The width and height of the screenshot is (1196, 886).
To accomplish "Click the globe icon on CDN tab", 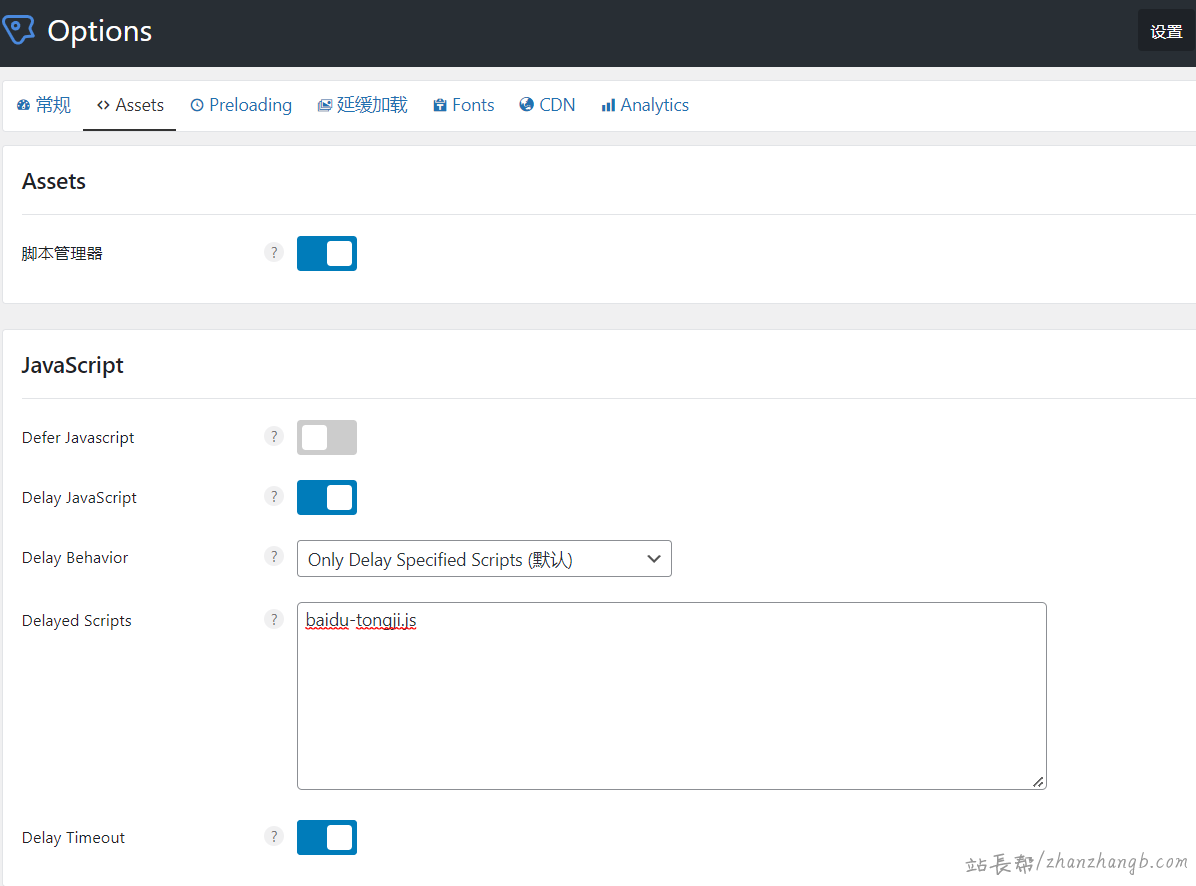I will point(527,105).
